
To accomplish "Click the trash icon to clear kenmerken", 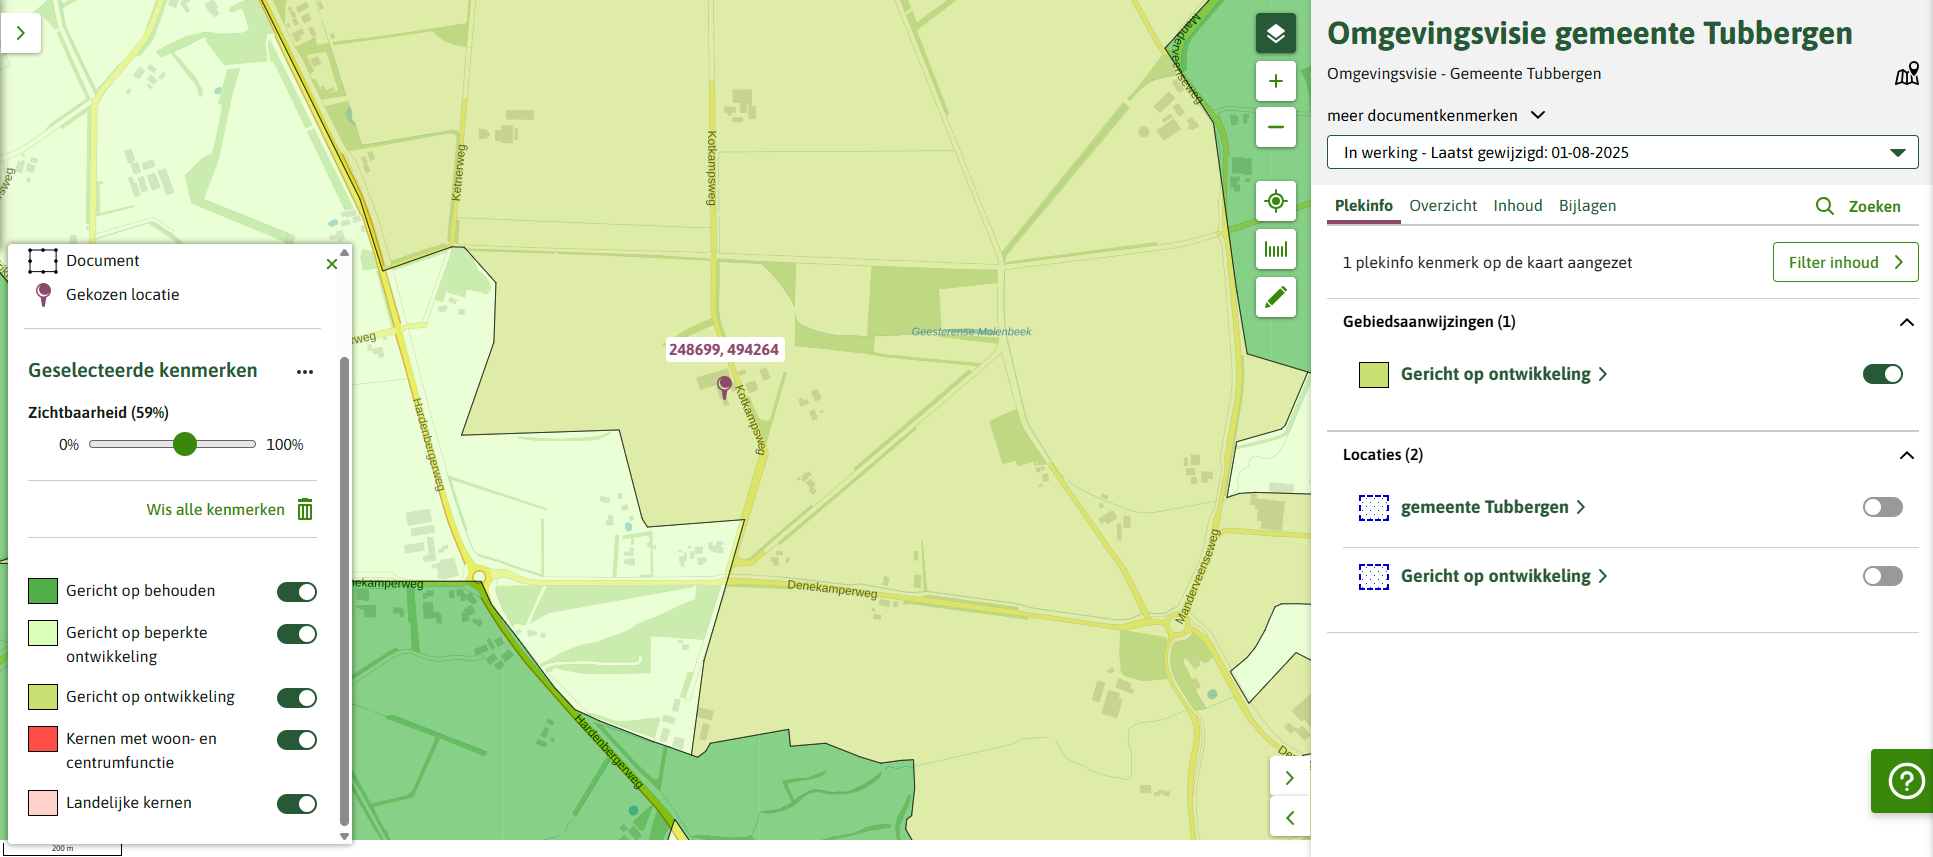I will click(305, 509).
